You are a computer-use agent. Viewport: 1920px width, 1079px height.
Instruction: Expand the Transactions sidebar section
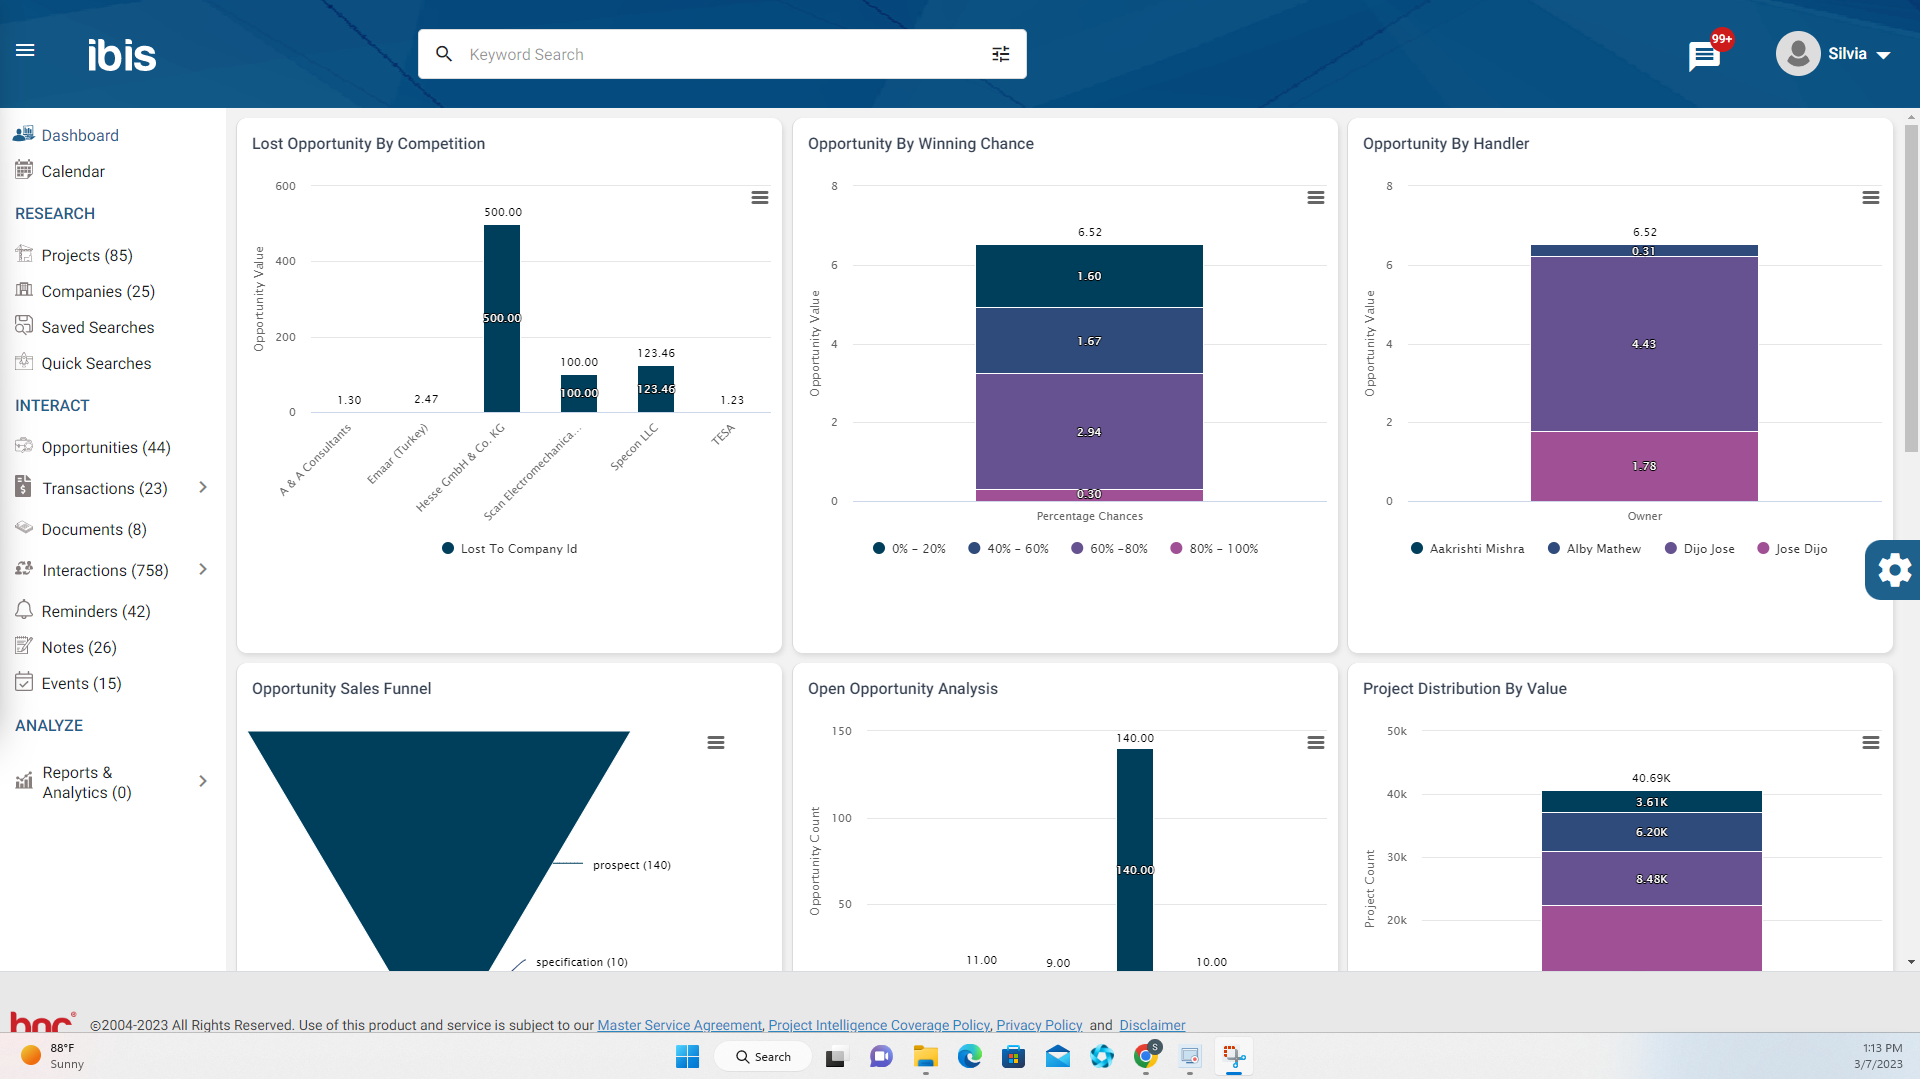(x=203, y=487)
